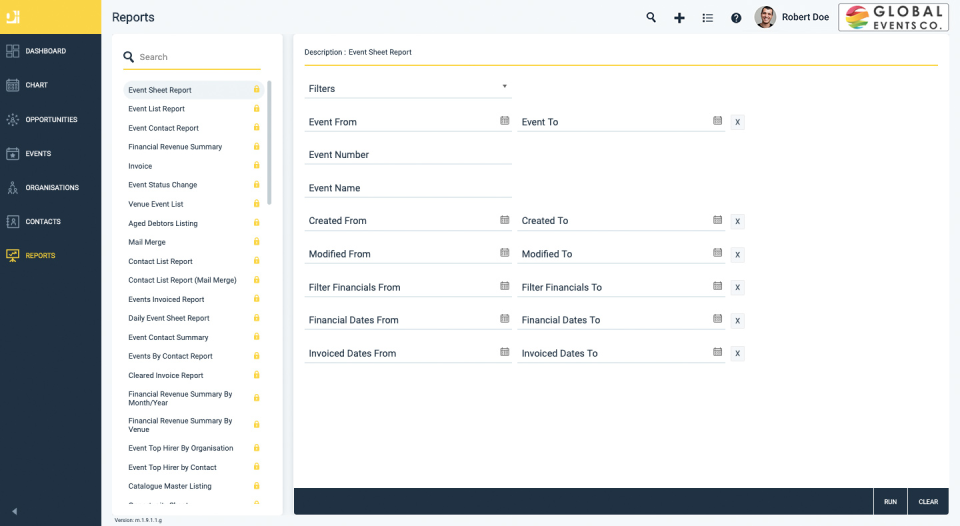Open the list view icon in header
The width and height of the screenshot is (960, 526).
click(x=708, y=18)
